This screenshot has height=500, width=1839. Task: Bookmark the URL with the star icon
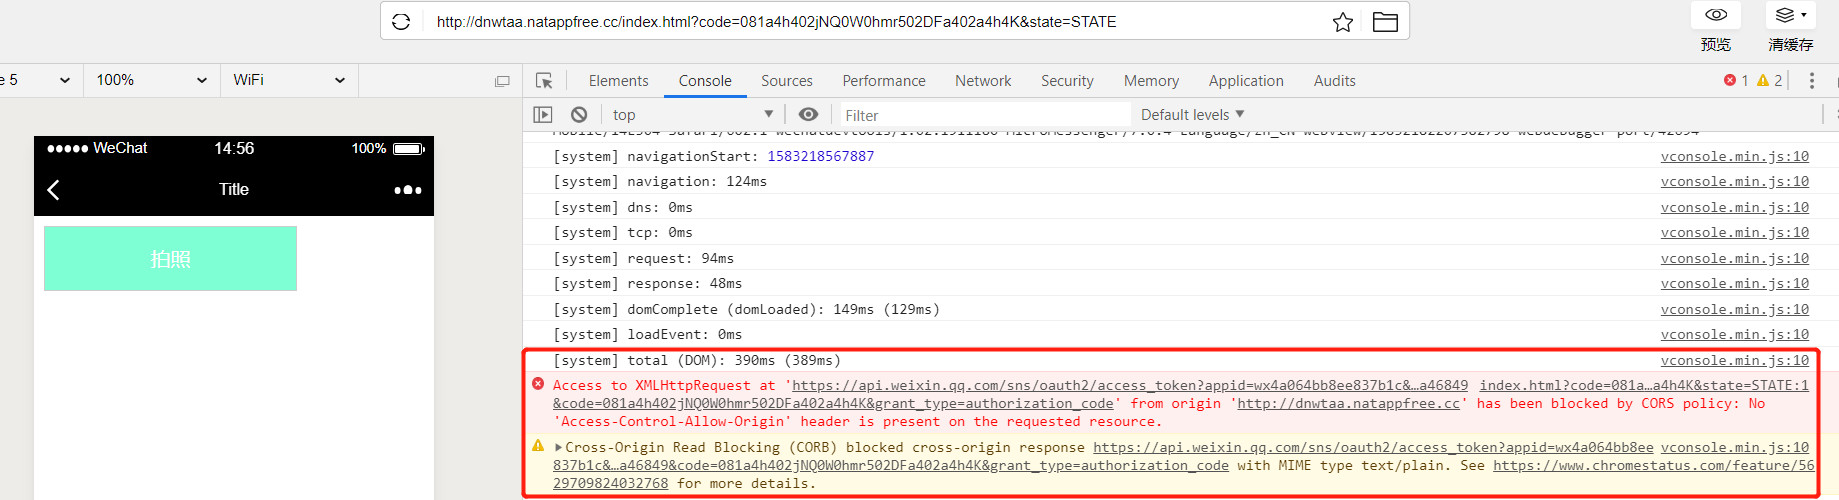click(x=1343, y=22)
